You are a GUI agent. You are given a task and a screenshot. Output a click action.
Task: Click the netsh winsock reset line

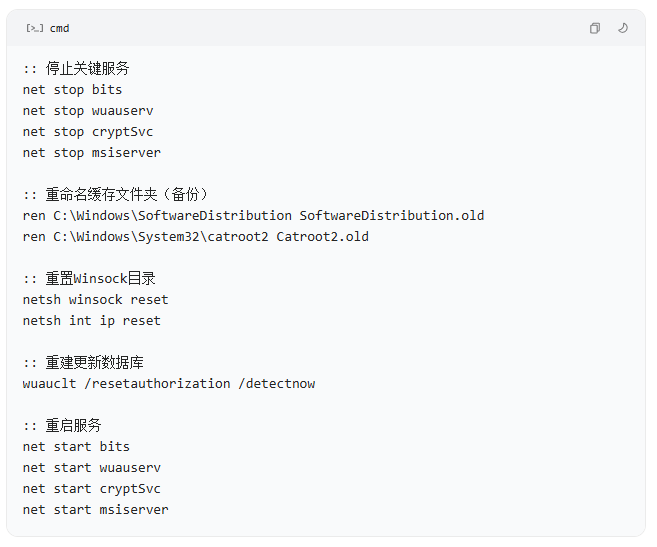(96, 300)
